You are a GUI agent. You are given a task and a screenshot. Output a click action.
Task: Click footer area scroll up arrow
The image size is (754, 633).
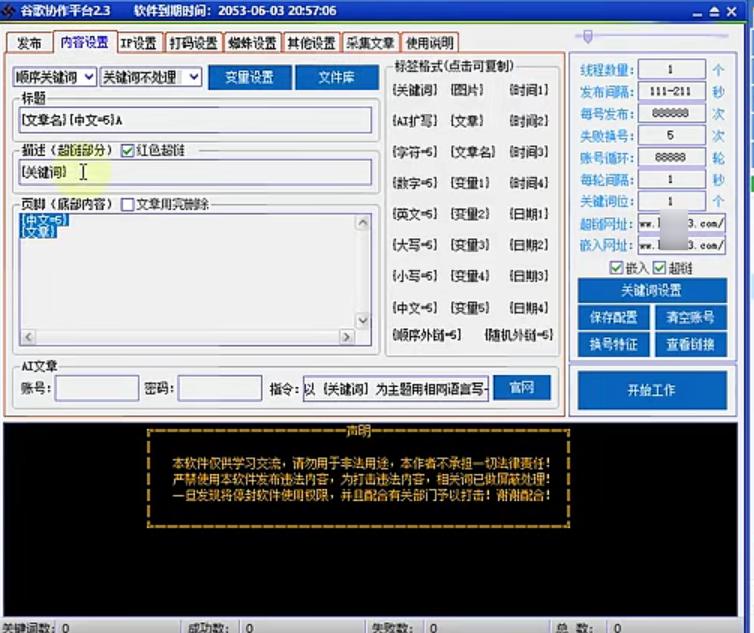pos(363,223)
